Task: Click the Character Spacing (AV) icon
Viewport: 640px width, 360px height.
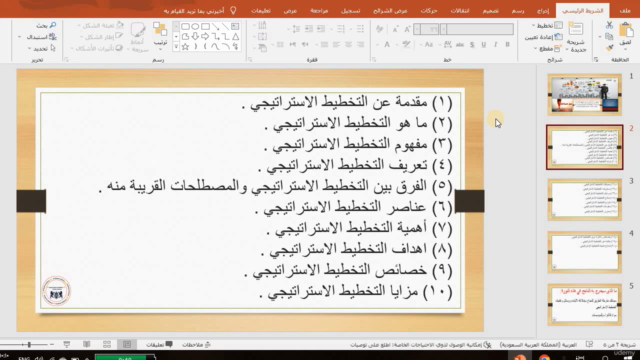Action: tap(447, 45)
